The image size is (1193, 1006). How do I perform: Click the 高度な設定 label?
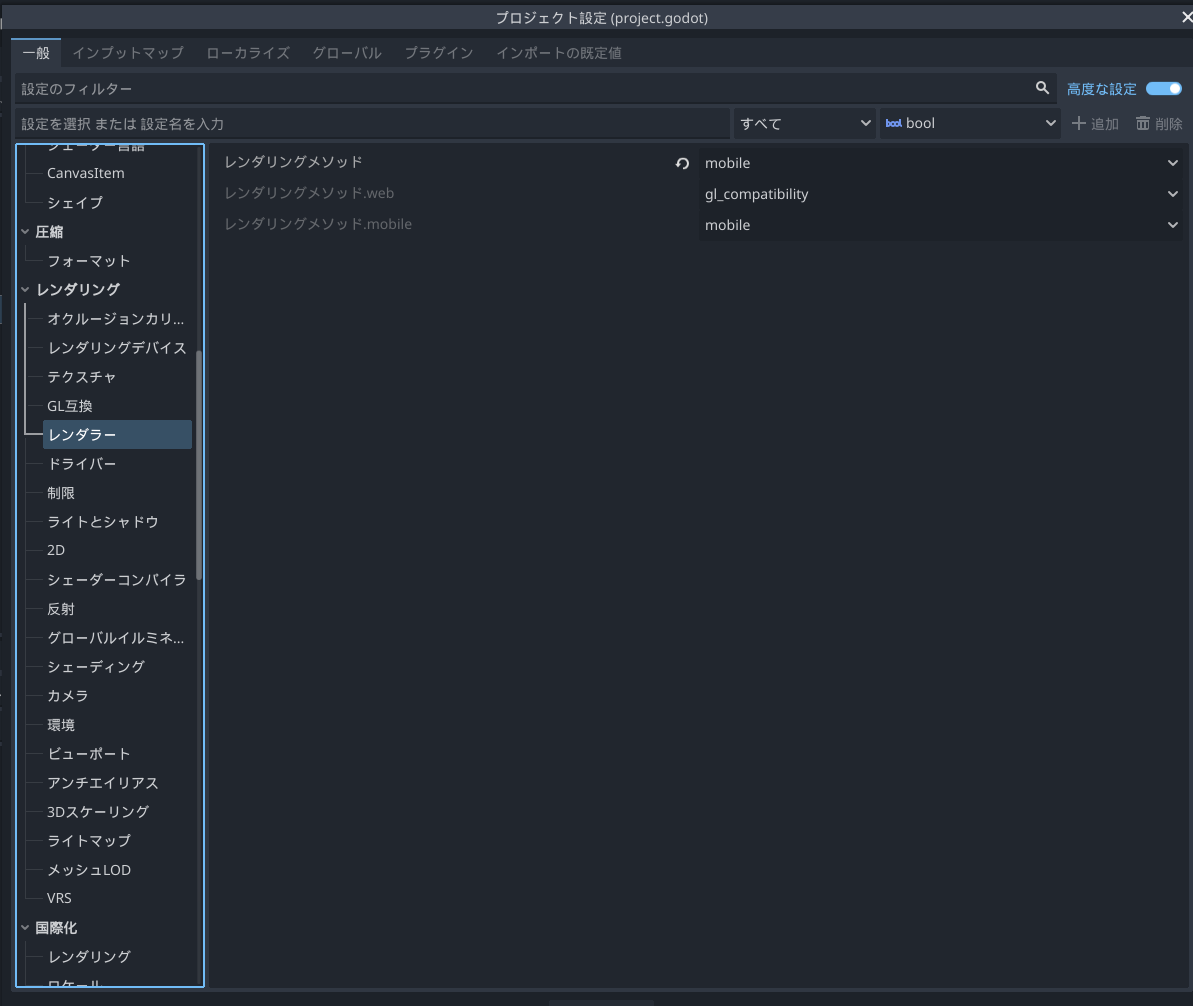pos(1101,89)
